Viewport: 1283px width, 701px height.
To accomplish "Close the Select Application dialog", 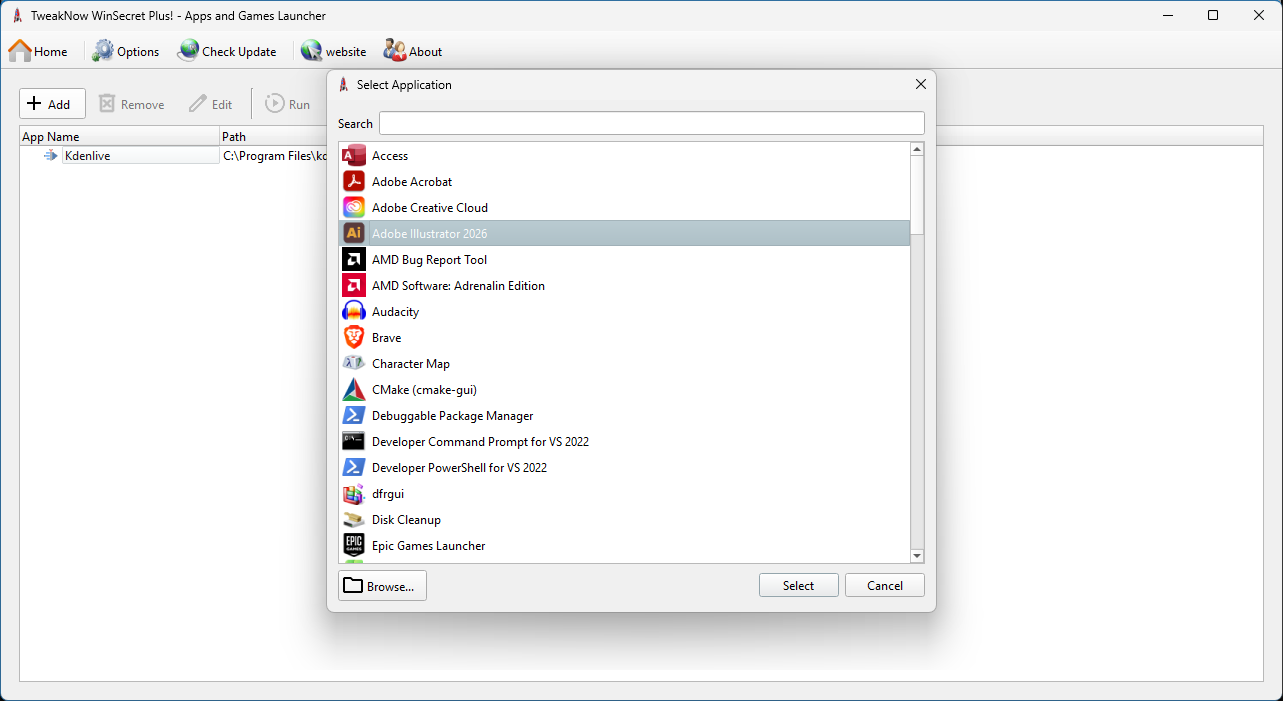I will click(920, 85).
